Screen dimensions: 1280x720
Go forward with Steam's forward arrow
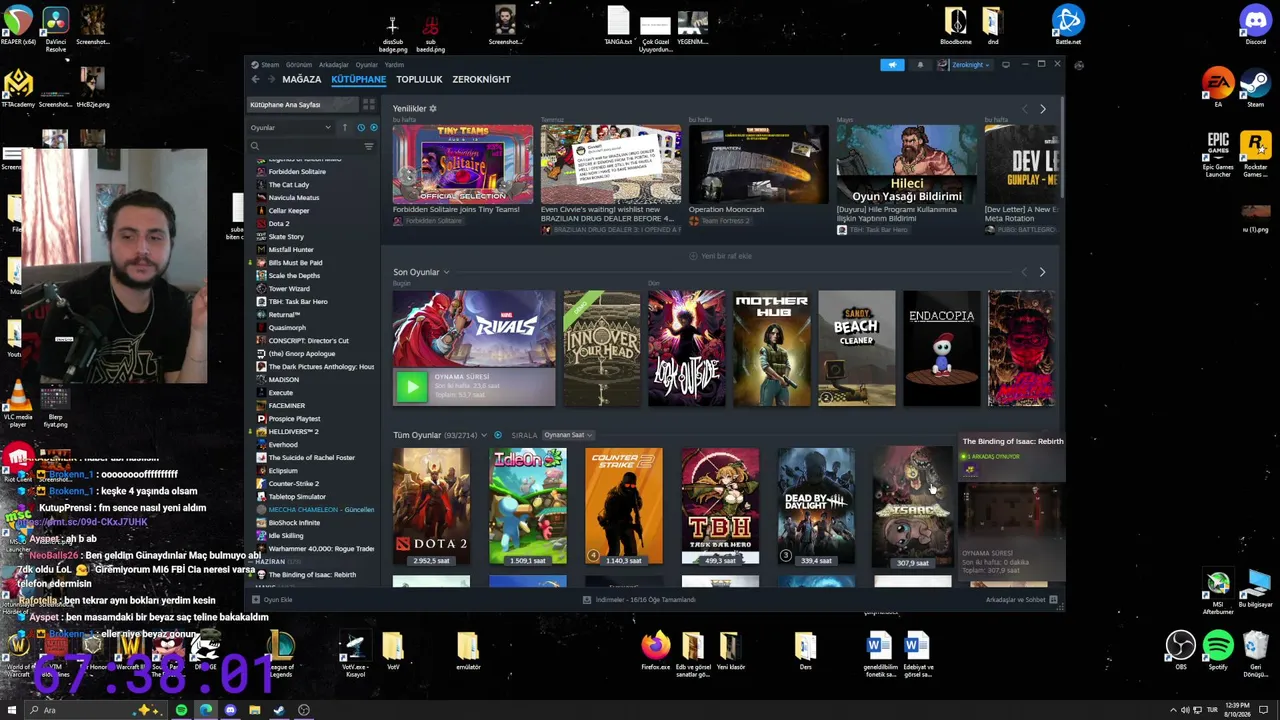[x=271, y=79]
